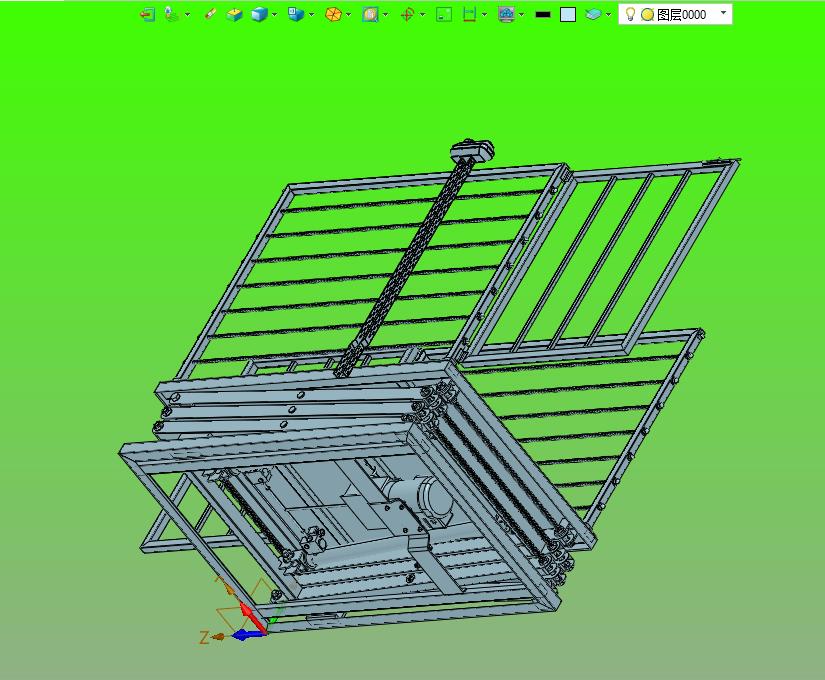The height and width of the screenshot is (680, 825).
Task: Click the zoom window magnifier icon
Action: [x=370, y=15]
